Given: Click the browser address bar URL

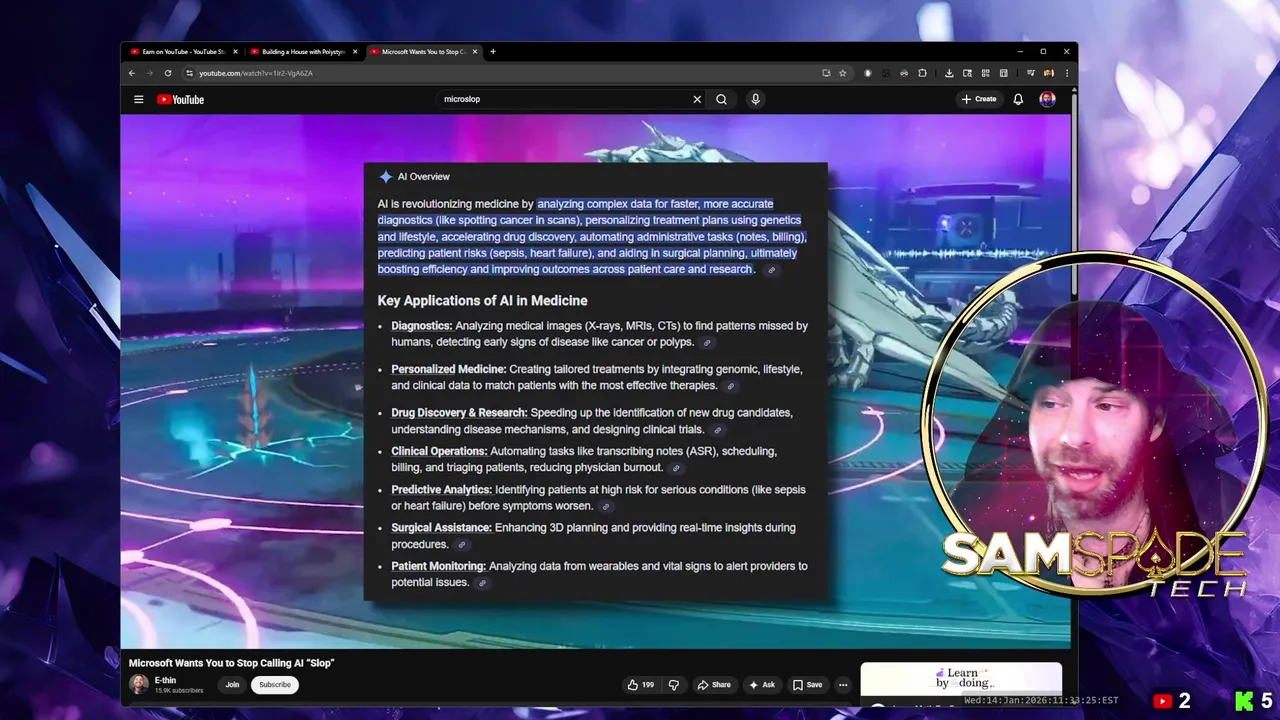Looking at the screenshot, I should click(256, 73).
